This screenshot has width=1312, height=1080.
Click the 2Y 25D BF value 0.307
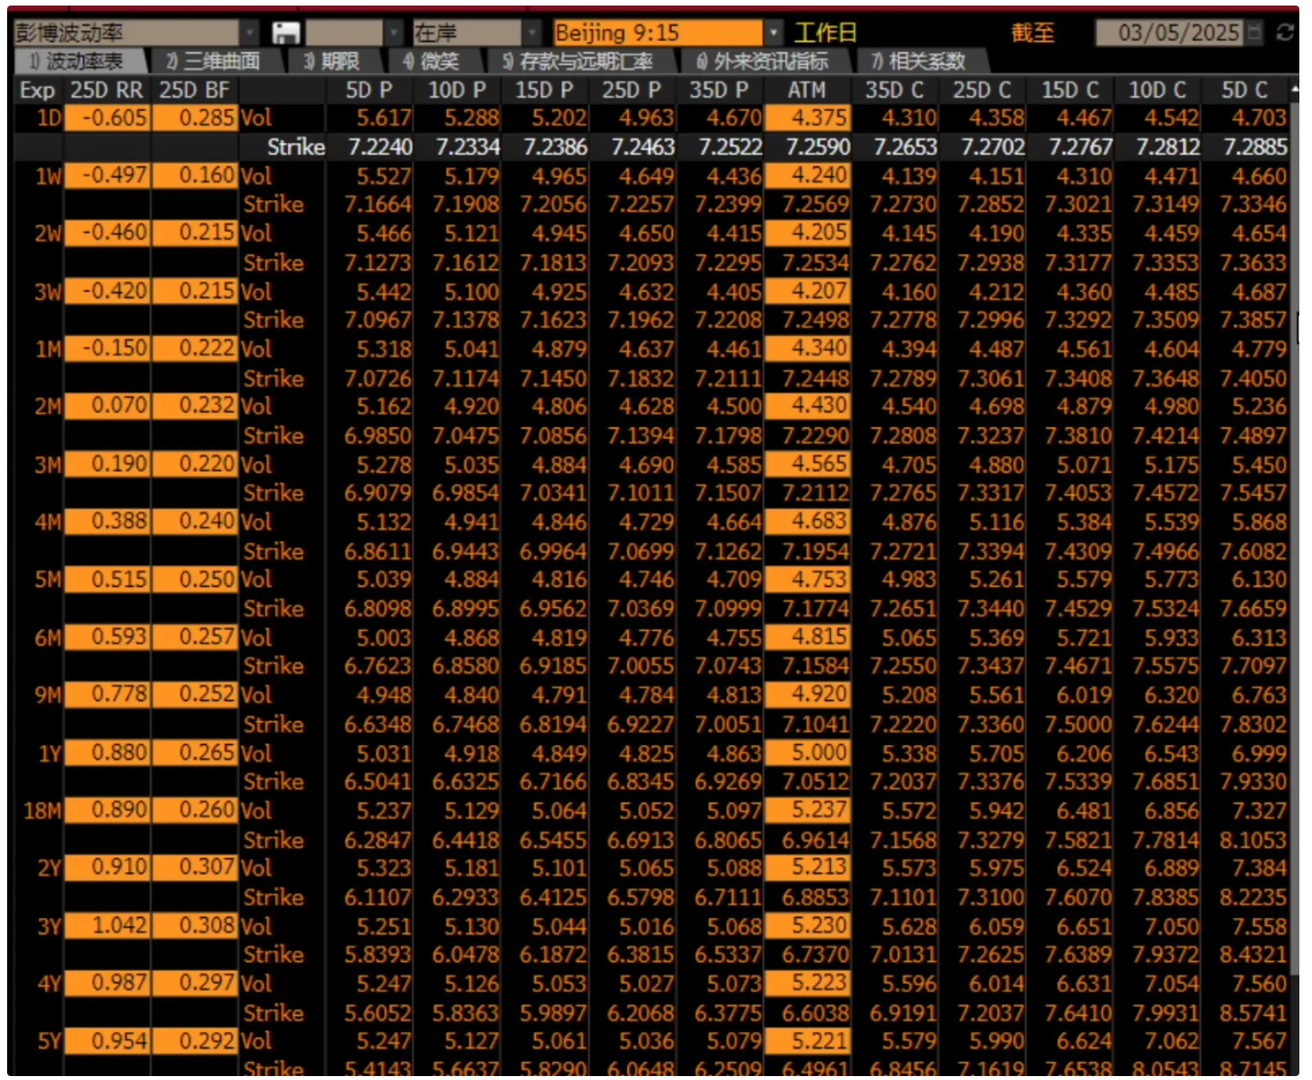[195, 867]
